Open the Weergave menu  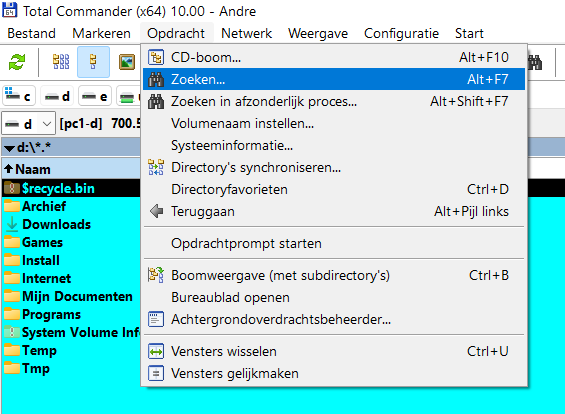318,34
